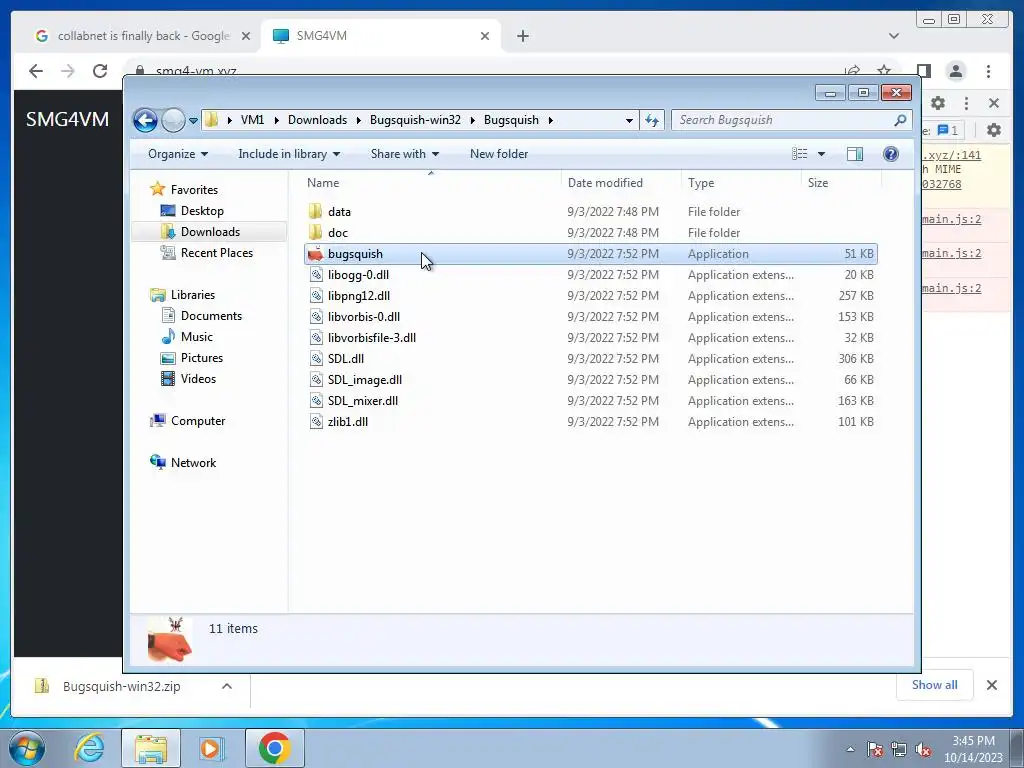Sort by the Size column header
This screenshot has height=768, width=1024.
(818, 183)
